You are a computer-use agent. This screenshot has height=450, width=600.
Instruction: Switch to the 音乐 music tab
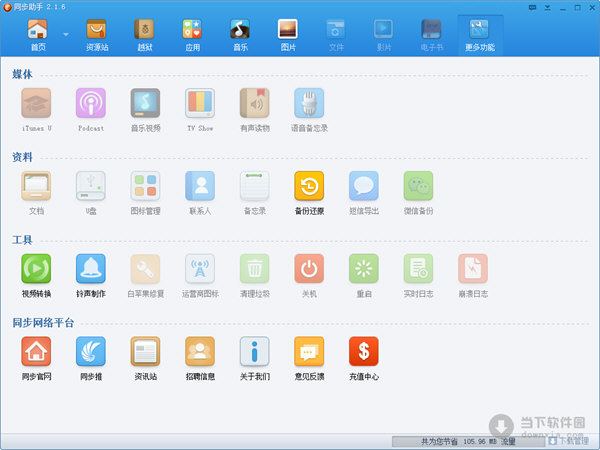(x=241, y=35)
